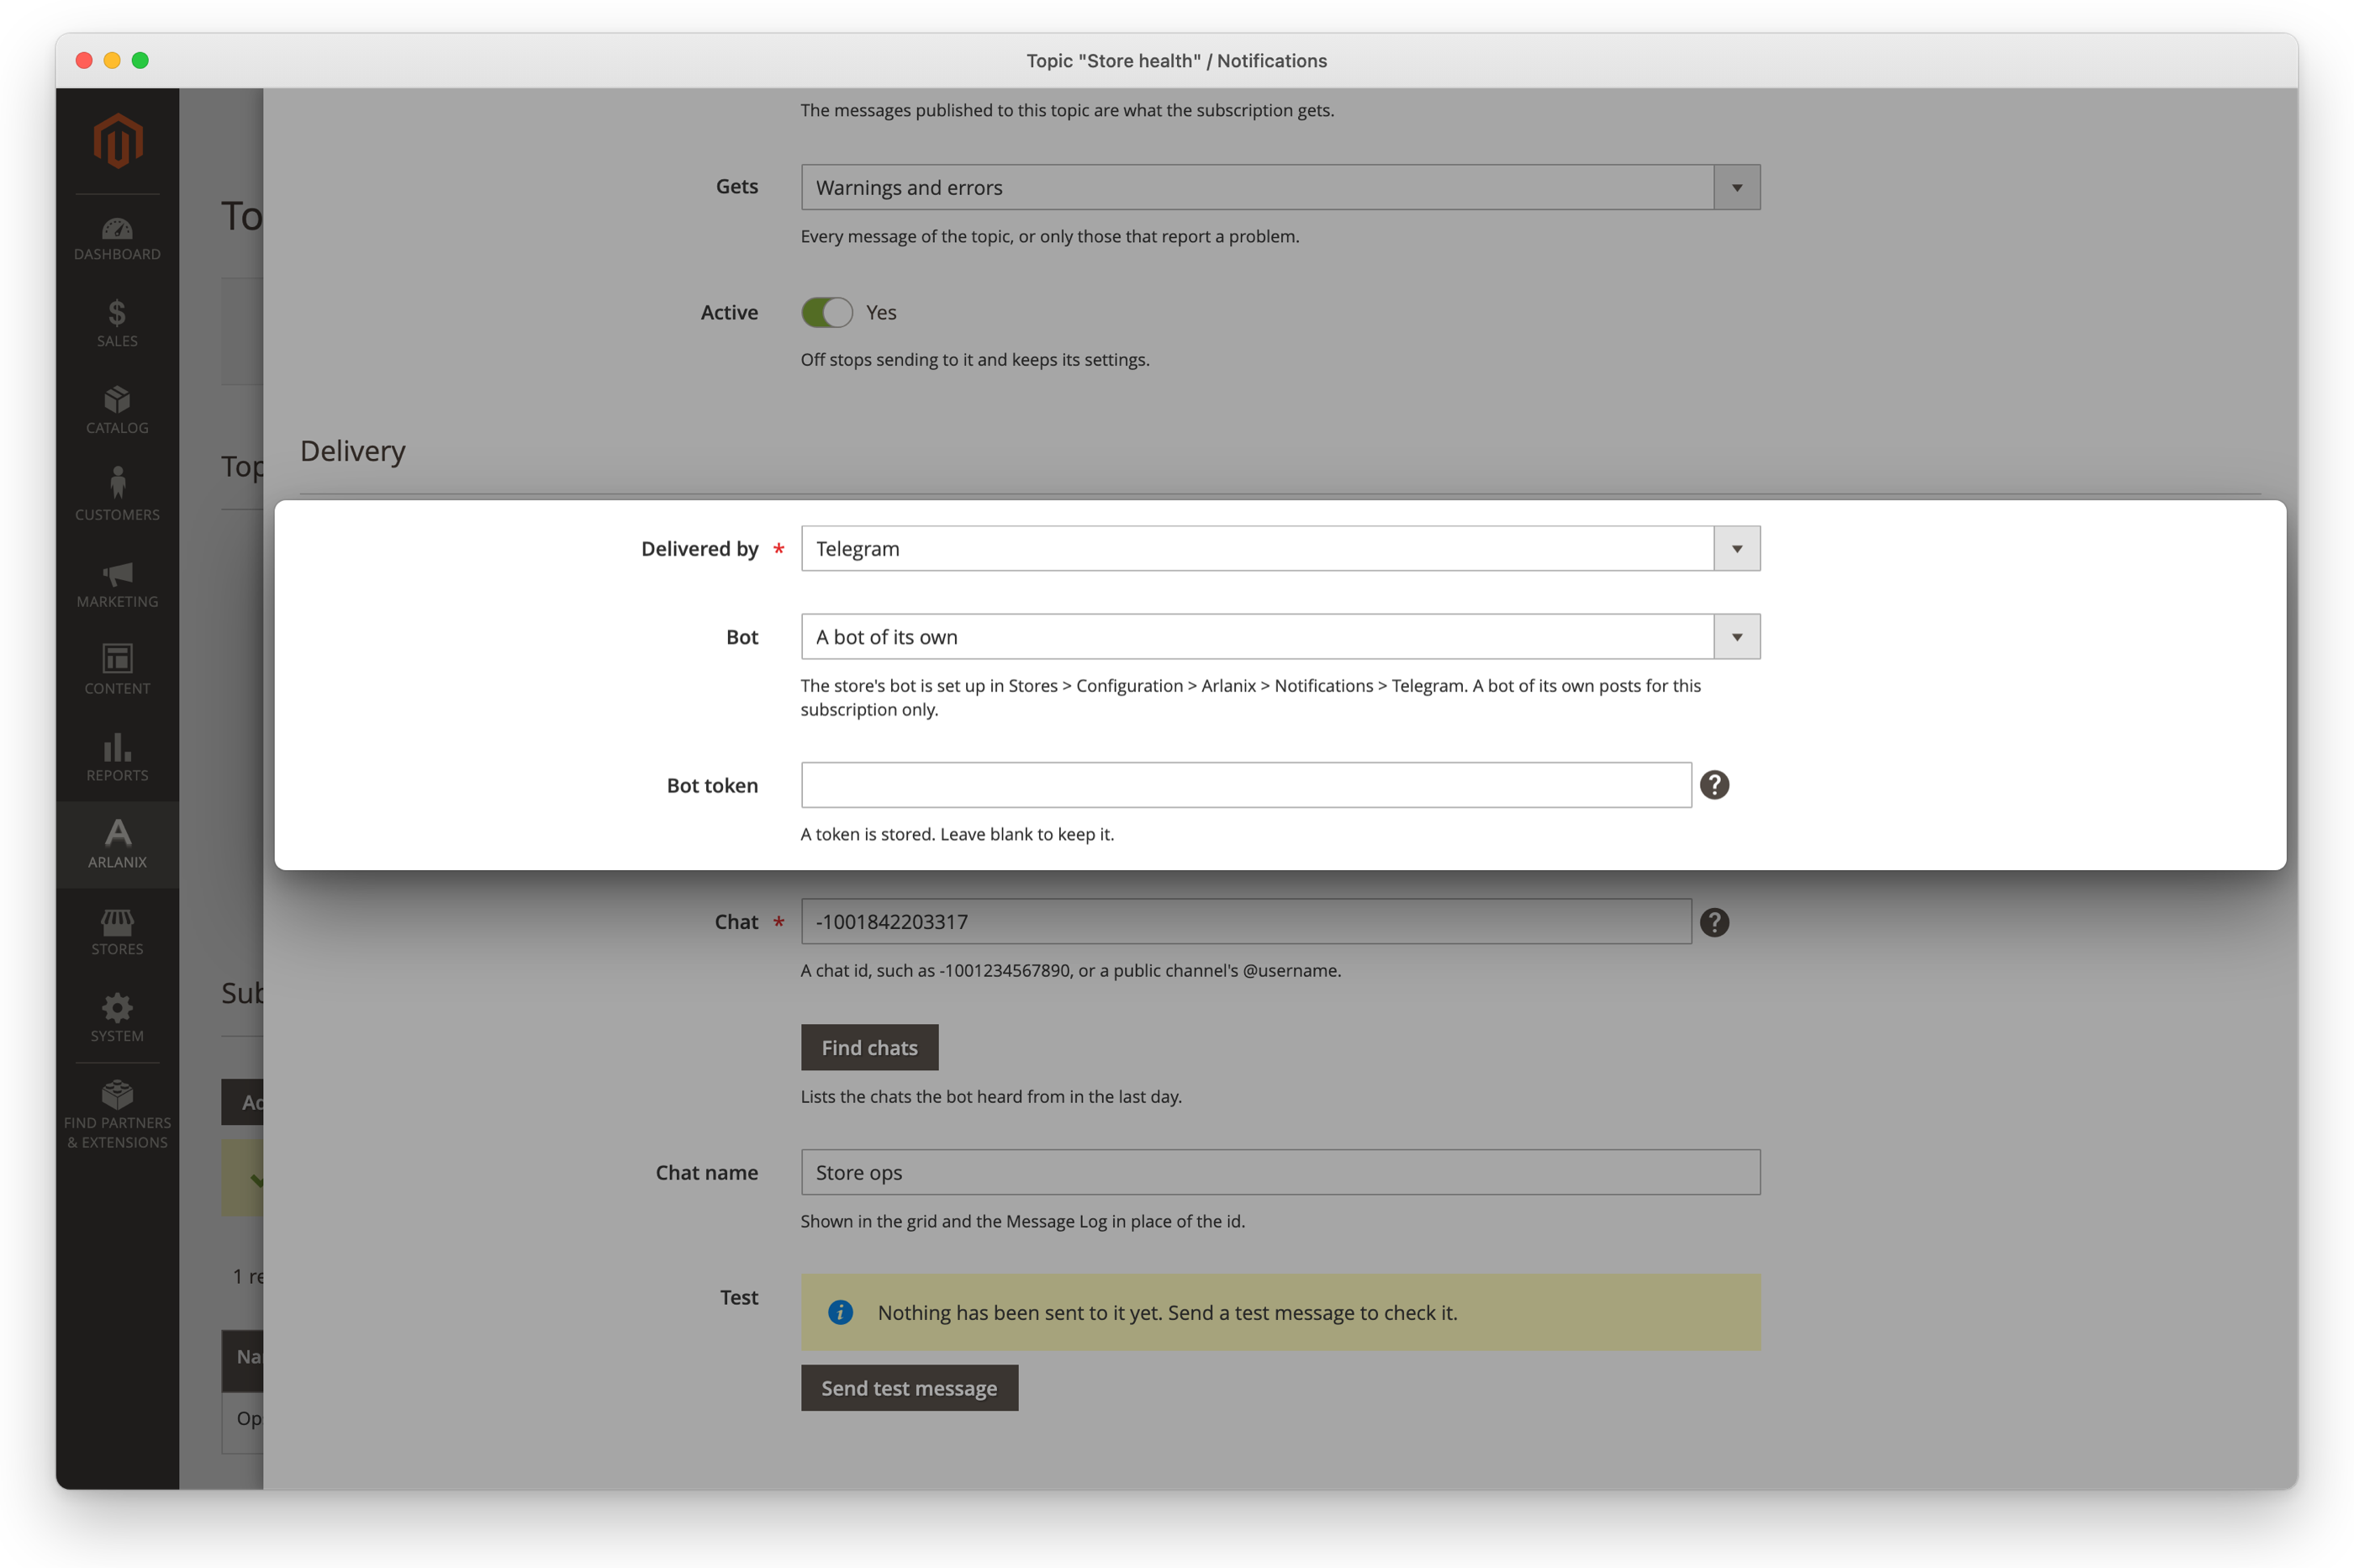Click the Find chats button
The height and width of the screenshot is (1568, 2354).
point(869,1047)
